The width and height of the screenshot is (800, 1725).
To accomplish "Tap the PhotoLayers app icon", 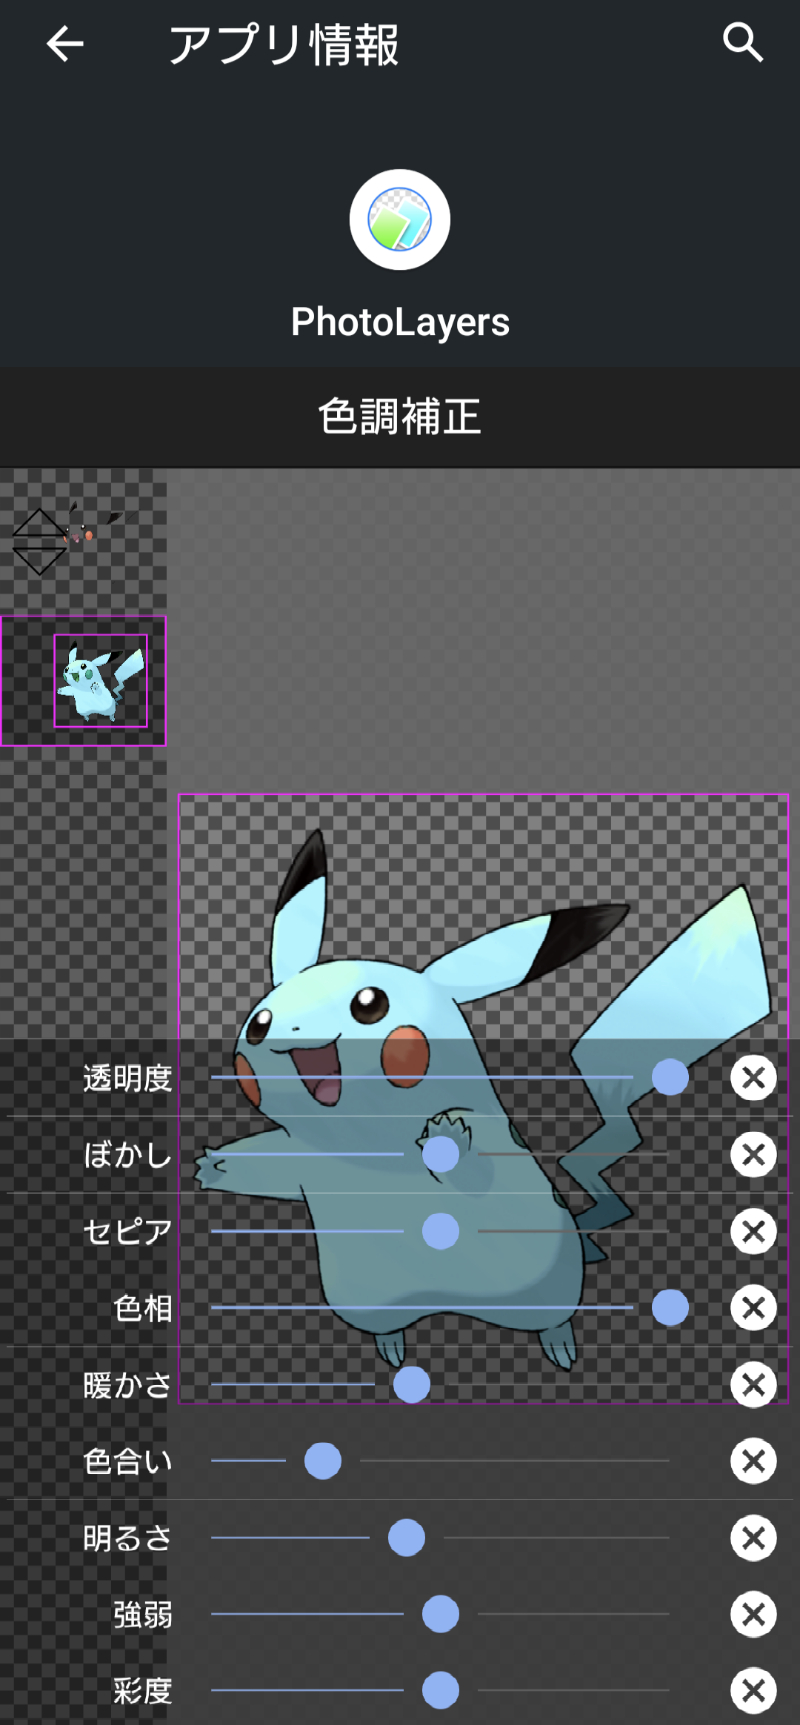I will (x=400, y=220).
